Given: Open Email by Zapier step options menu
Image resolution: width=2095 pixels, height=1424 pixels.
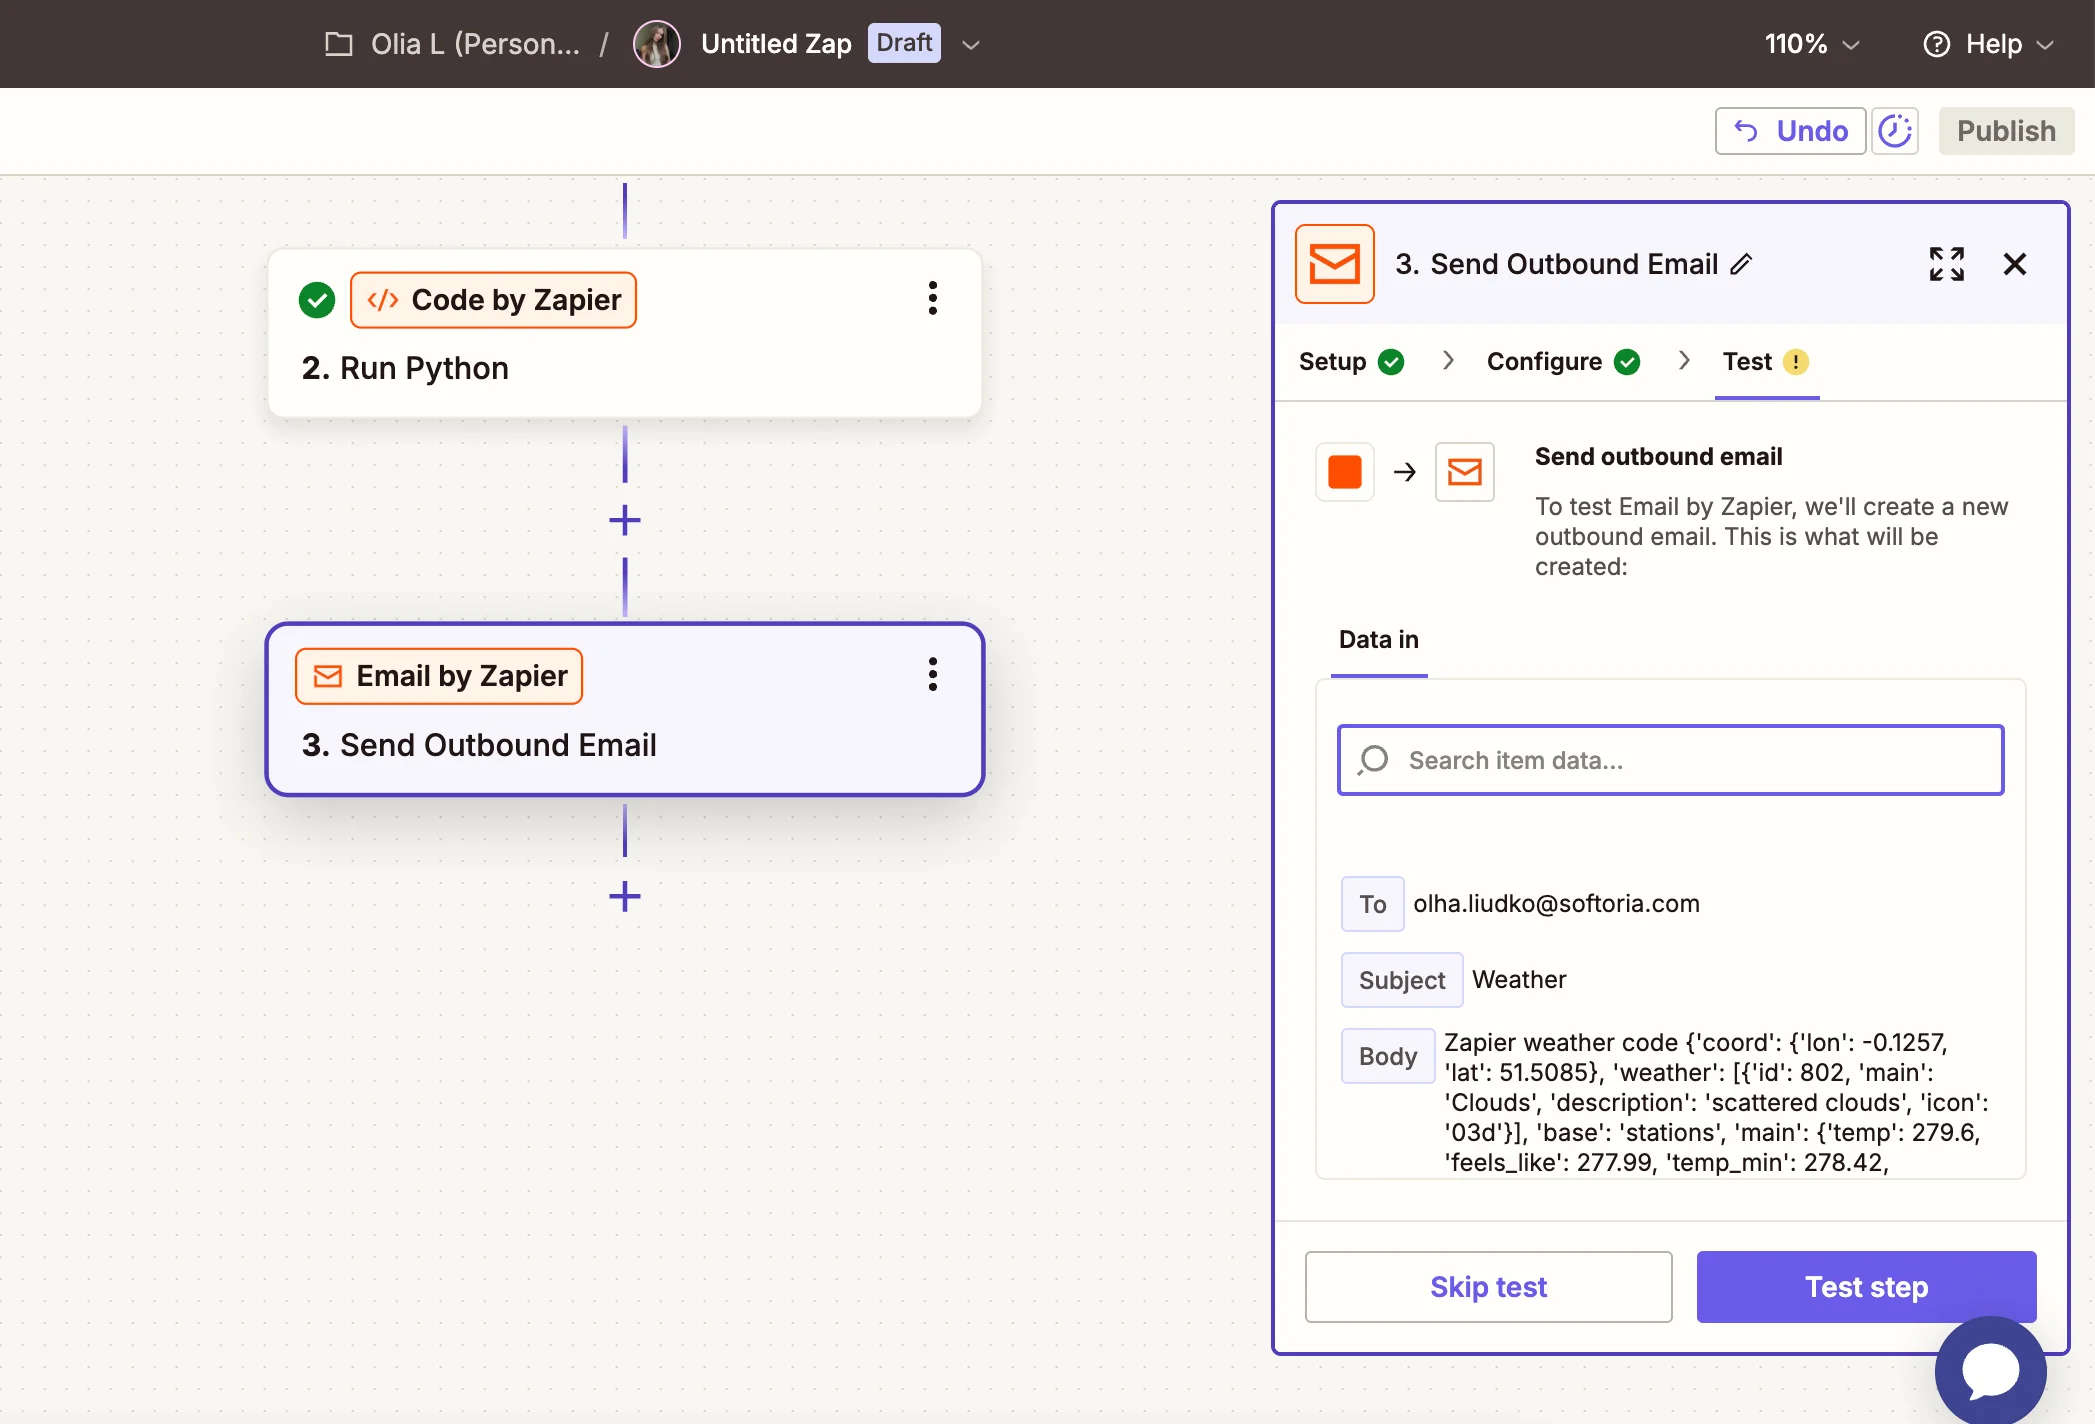Looking at the screenshot, I should tap(932, 675).
